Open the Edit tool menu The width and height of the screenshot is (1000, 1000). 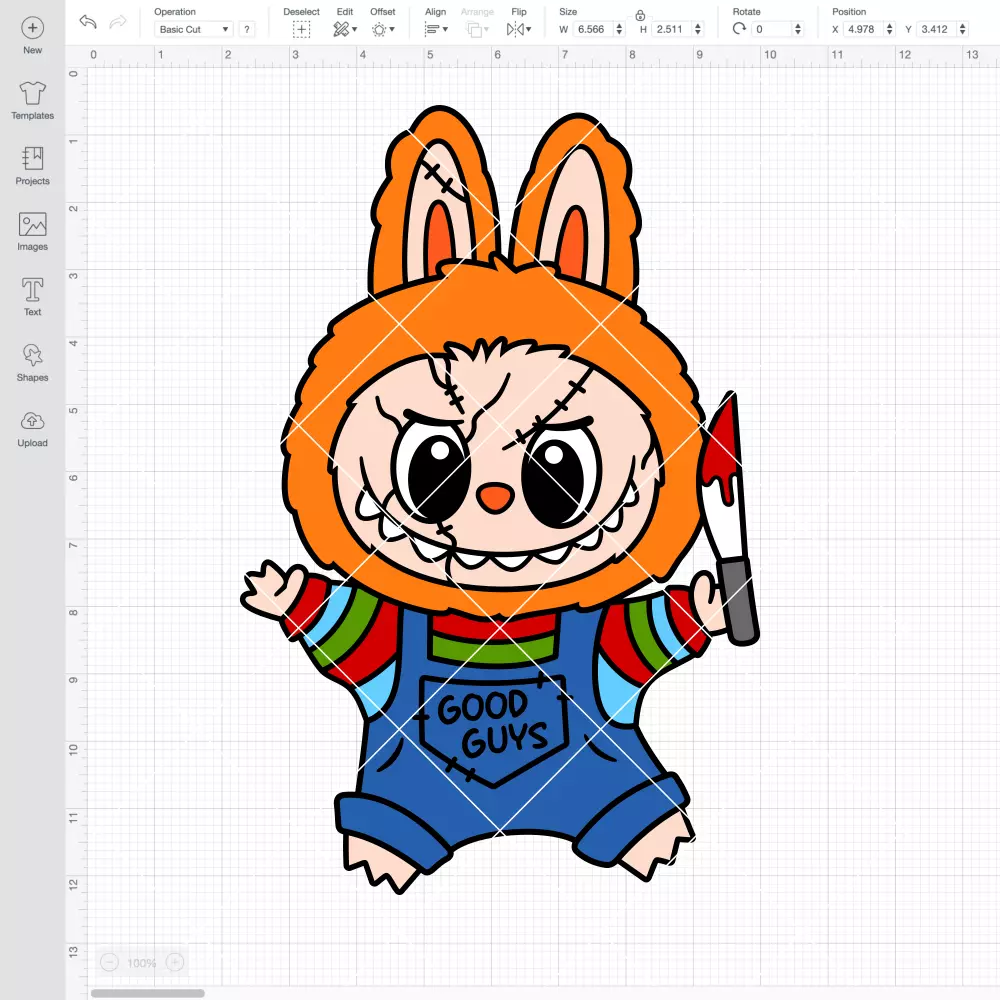pyautogui.click(x=345, y=29)
